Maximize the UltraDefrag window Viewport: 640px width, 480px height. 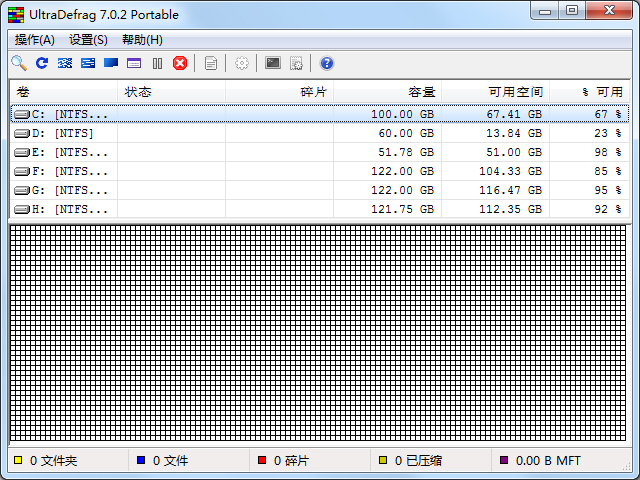pos(572,11)
